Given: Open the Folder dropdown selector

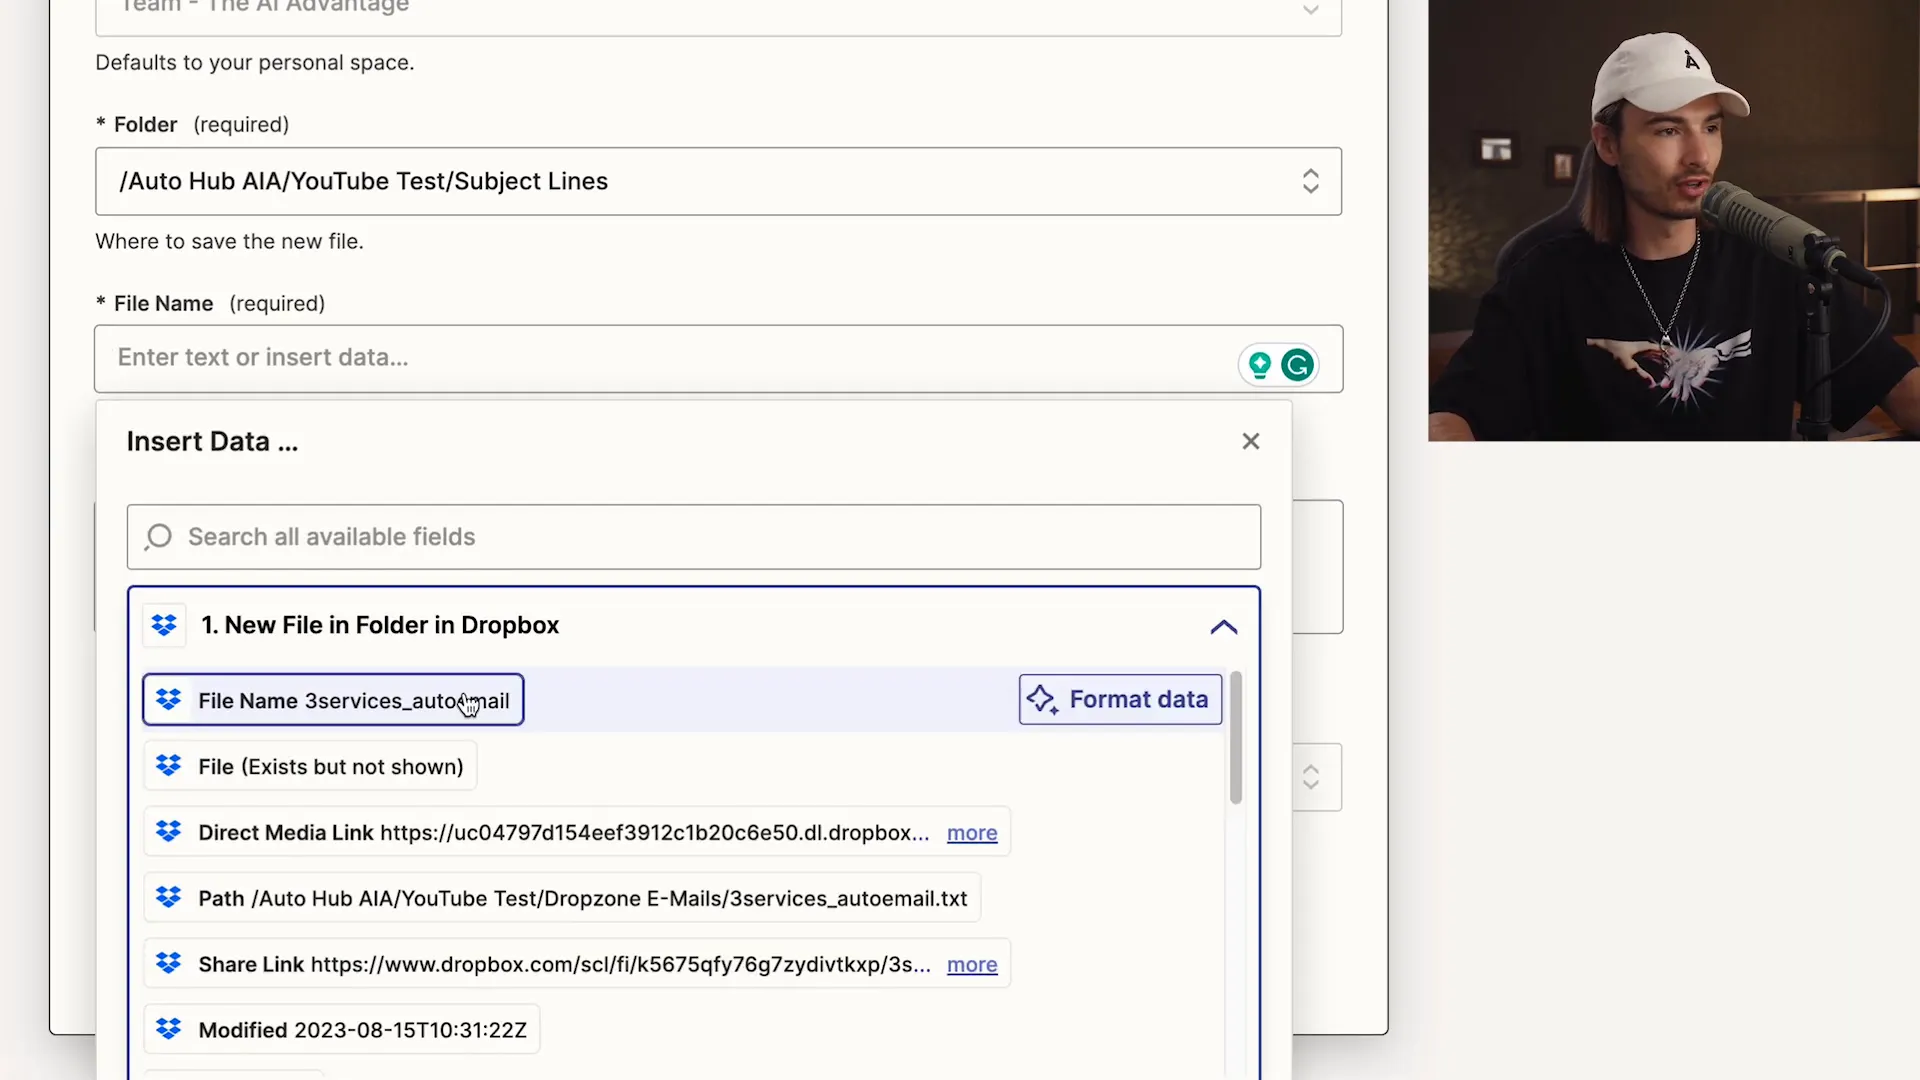Looking at the screenshot, I should coord(1310,181).
